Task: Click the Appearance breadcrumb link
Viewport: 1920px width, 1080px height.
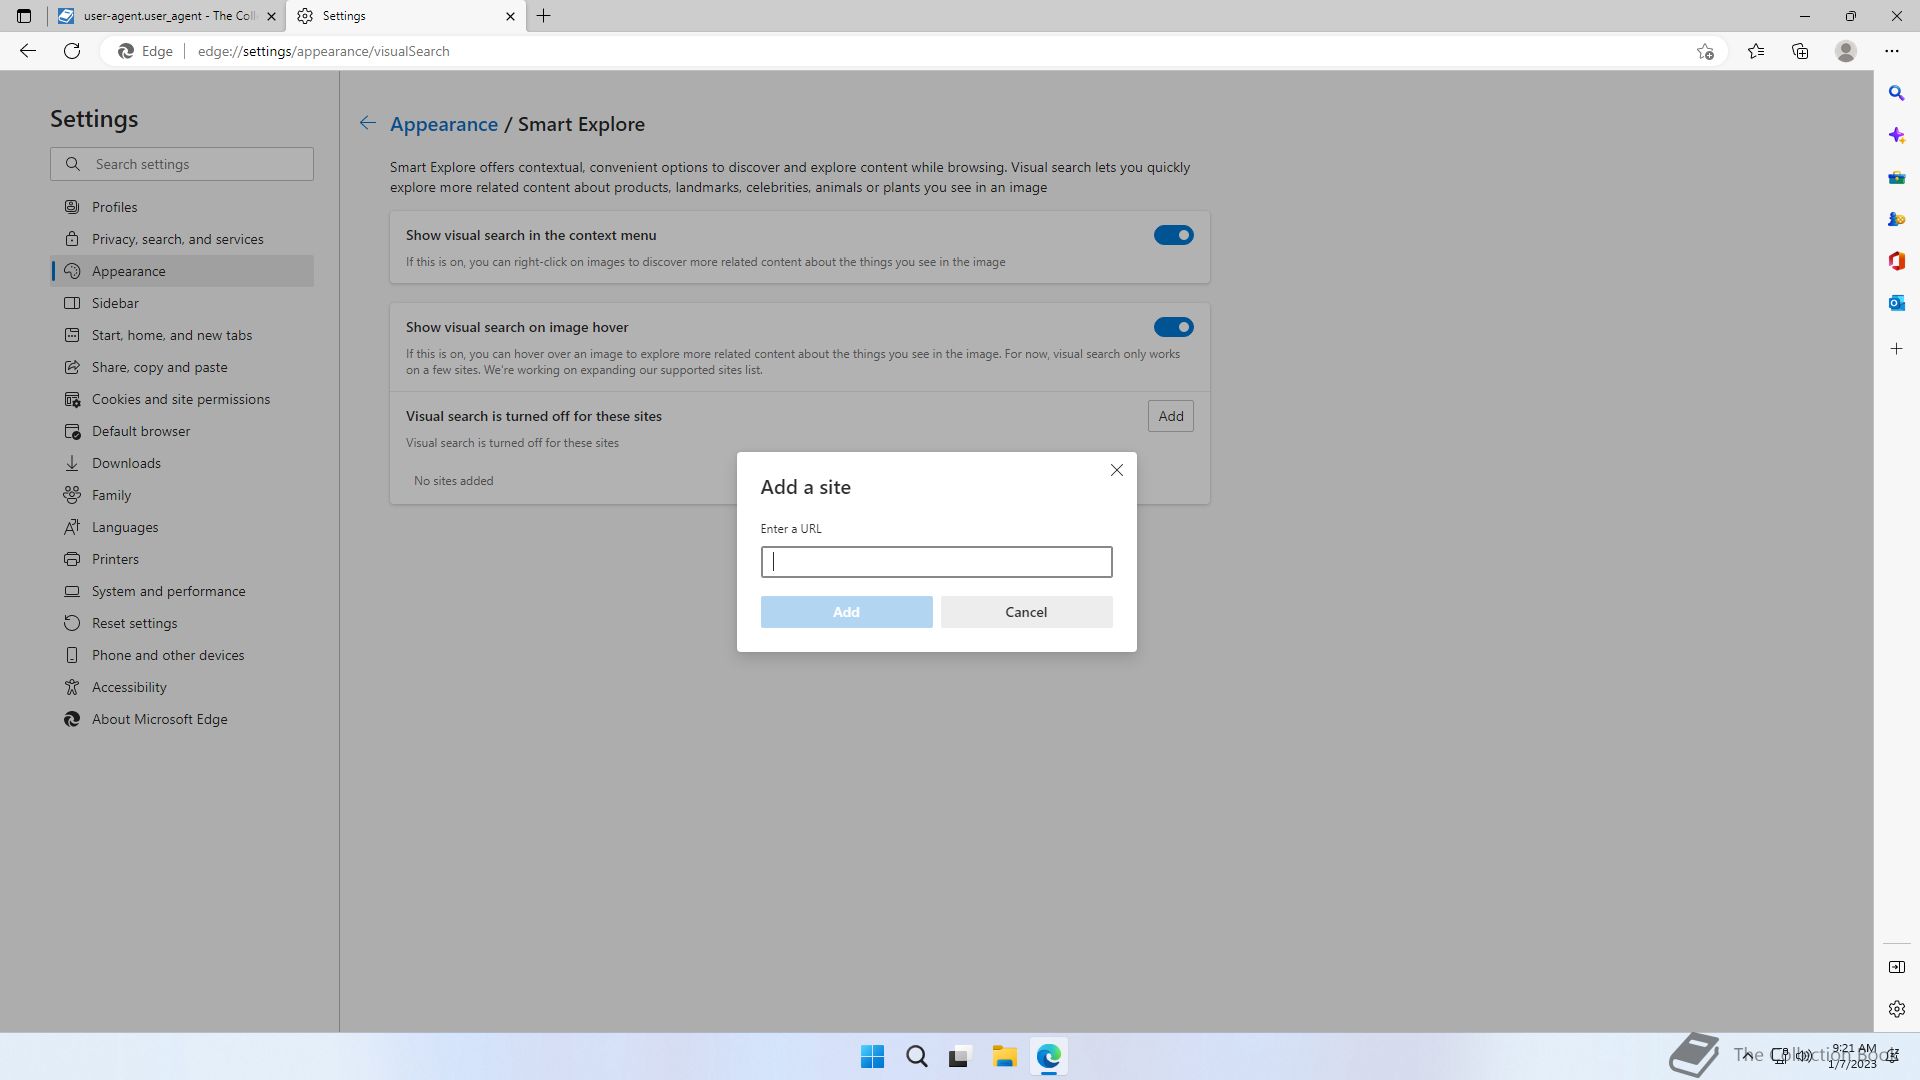Action: tap(443, 124)
